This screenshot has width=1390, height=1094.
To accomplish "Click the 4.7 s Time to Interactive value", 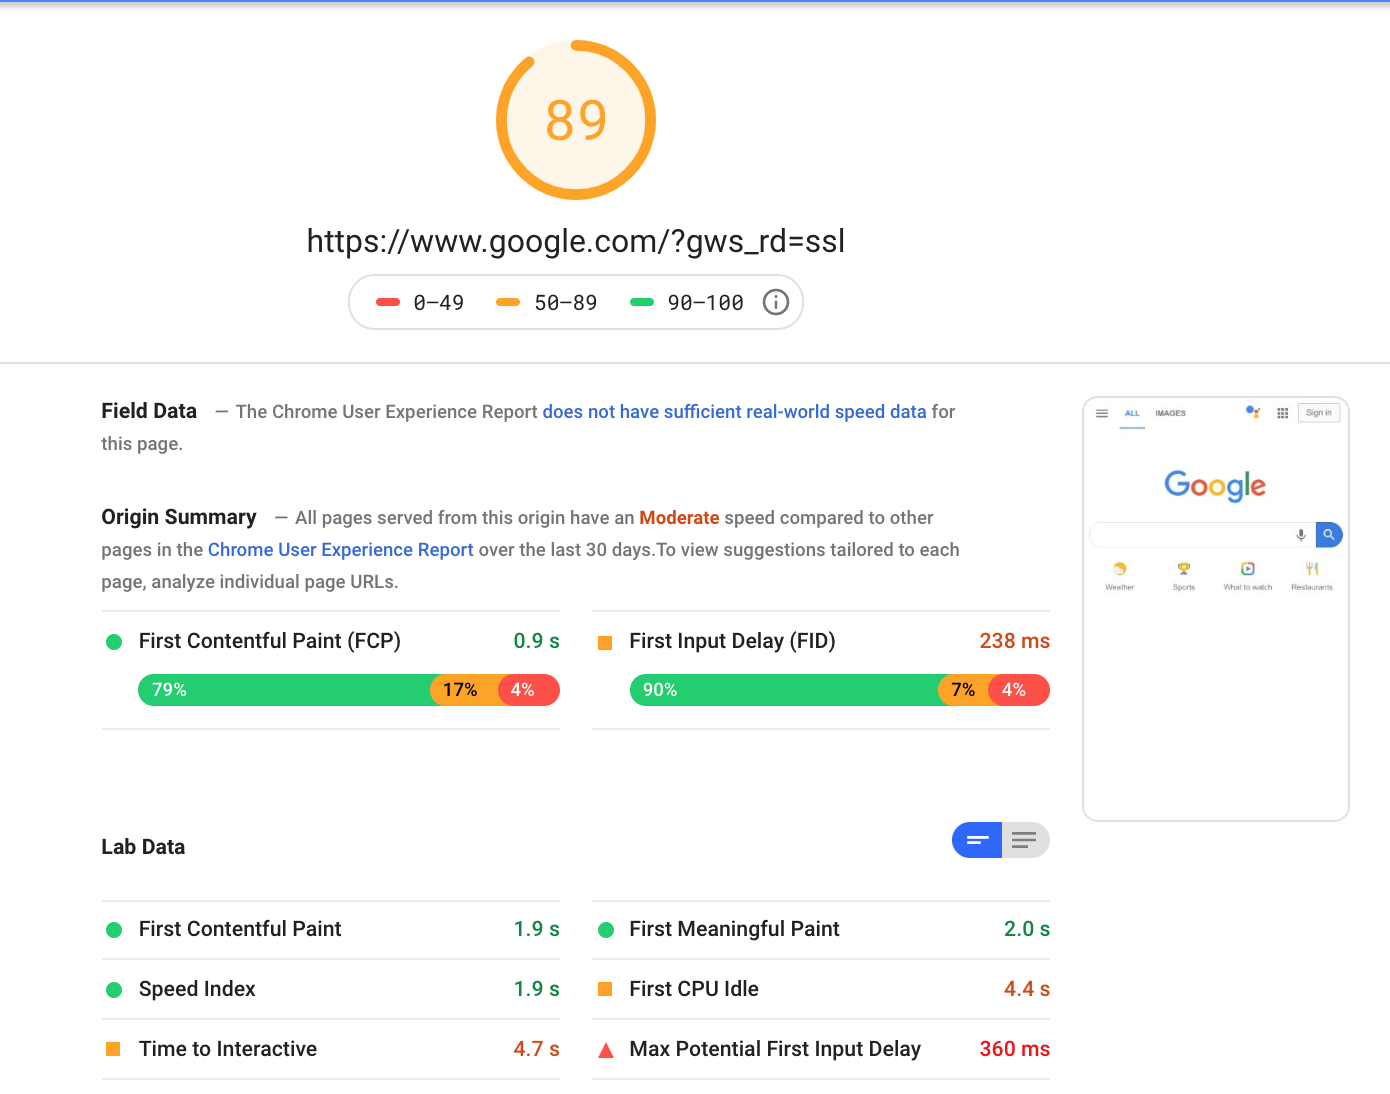I will (537, 1049).
